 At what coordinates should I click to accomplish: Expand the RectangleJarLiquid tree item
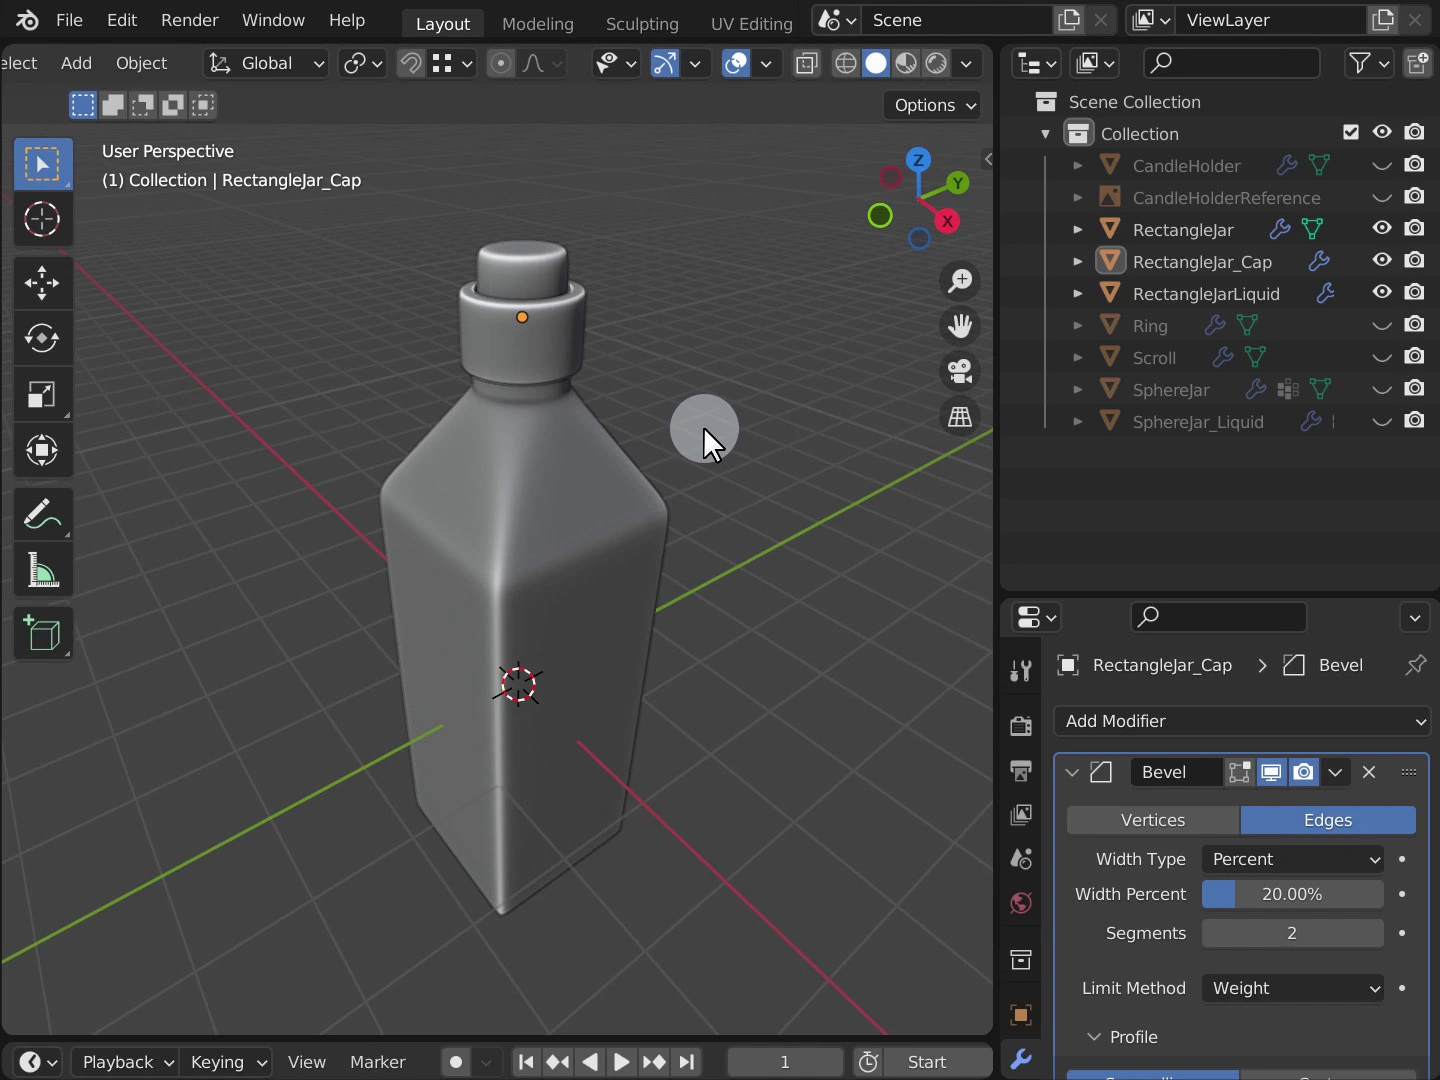[1077, 294]
